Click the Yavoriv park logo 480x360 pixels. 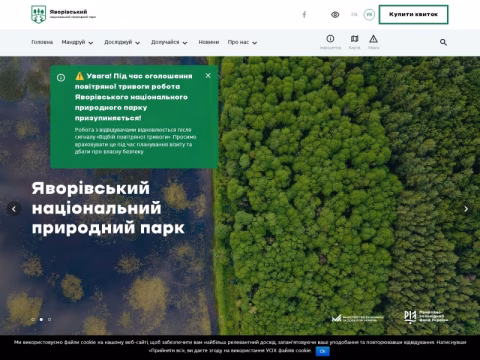63,14
